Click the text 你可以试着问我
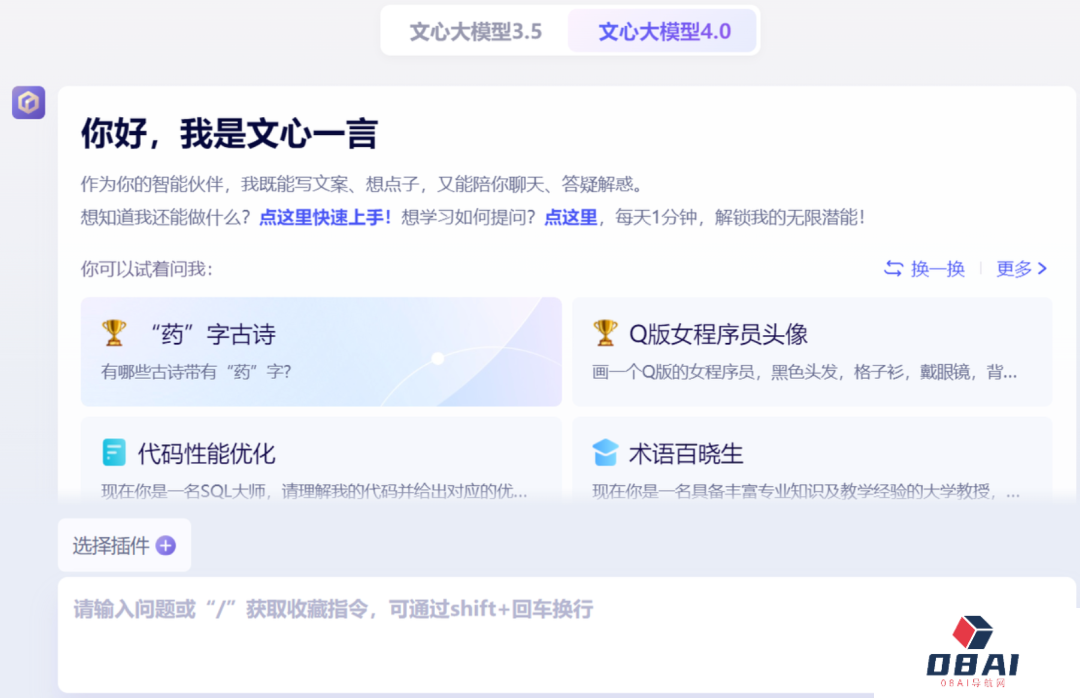The image size is (1080, 698). click(147, 269)
